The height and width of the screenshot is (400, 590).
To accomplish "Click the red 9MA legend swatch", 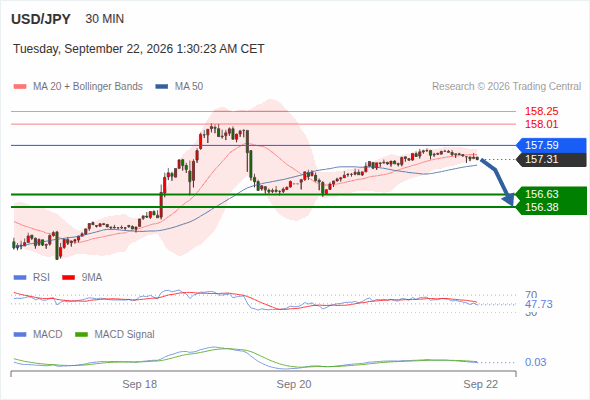I will tap(68, 278).
